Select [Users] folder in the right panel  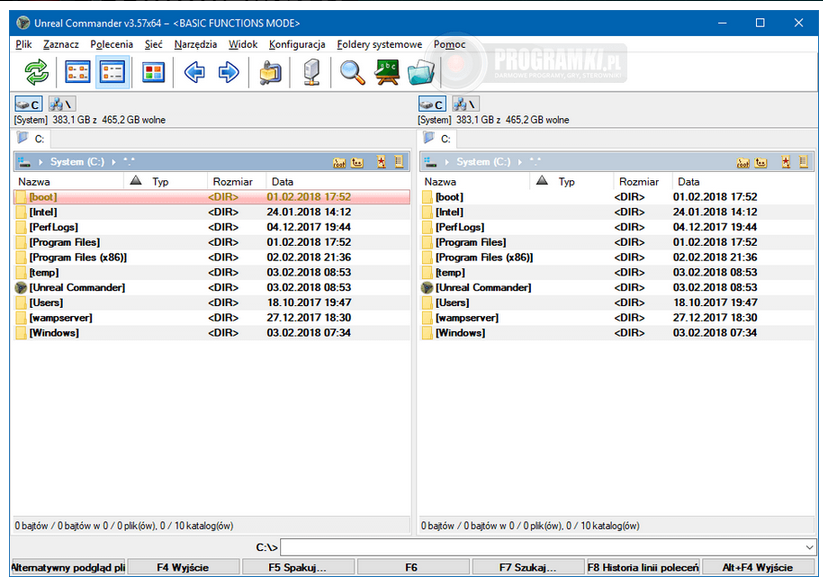[617, 302]
